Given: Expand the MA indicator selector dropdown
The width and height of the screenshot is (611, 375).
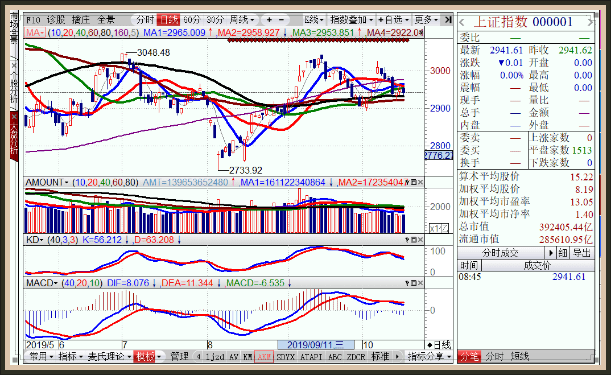Looking at the screenshot, I should pyautogui.click(x=36, y=32).
